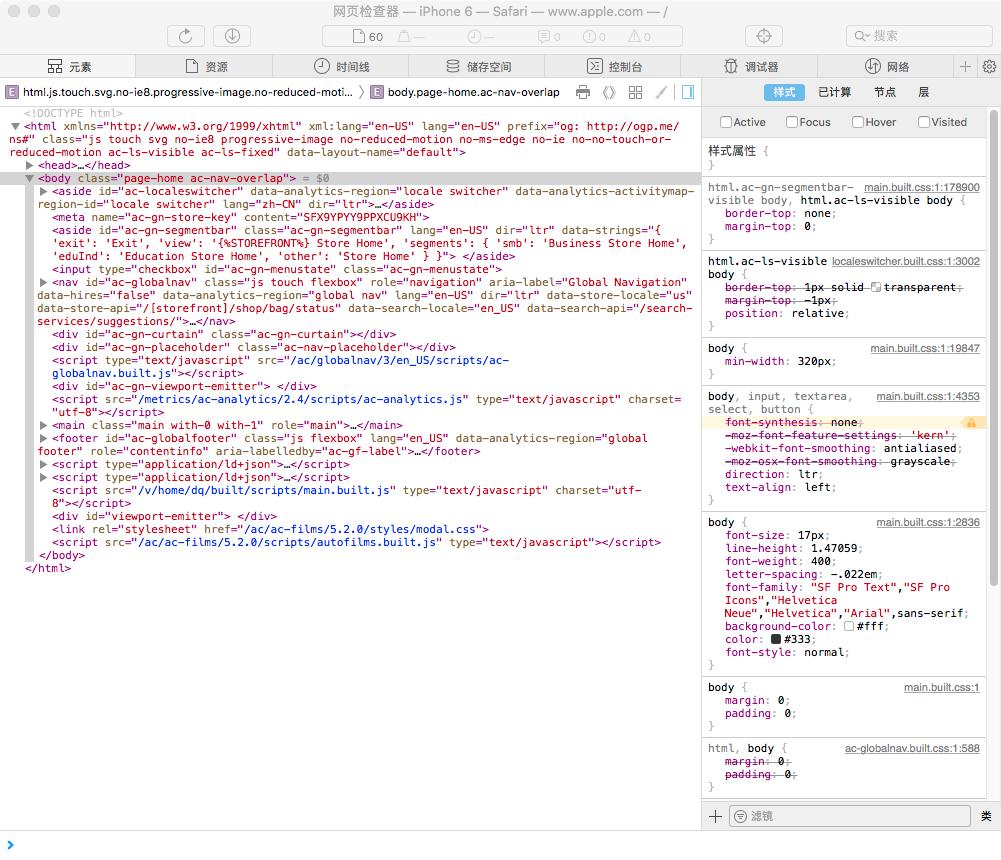1001x860 pixels.
Task: Toggle the right details sidebar icon
Action: (687, 92)
